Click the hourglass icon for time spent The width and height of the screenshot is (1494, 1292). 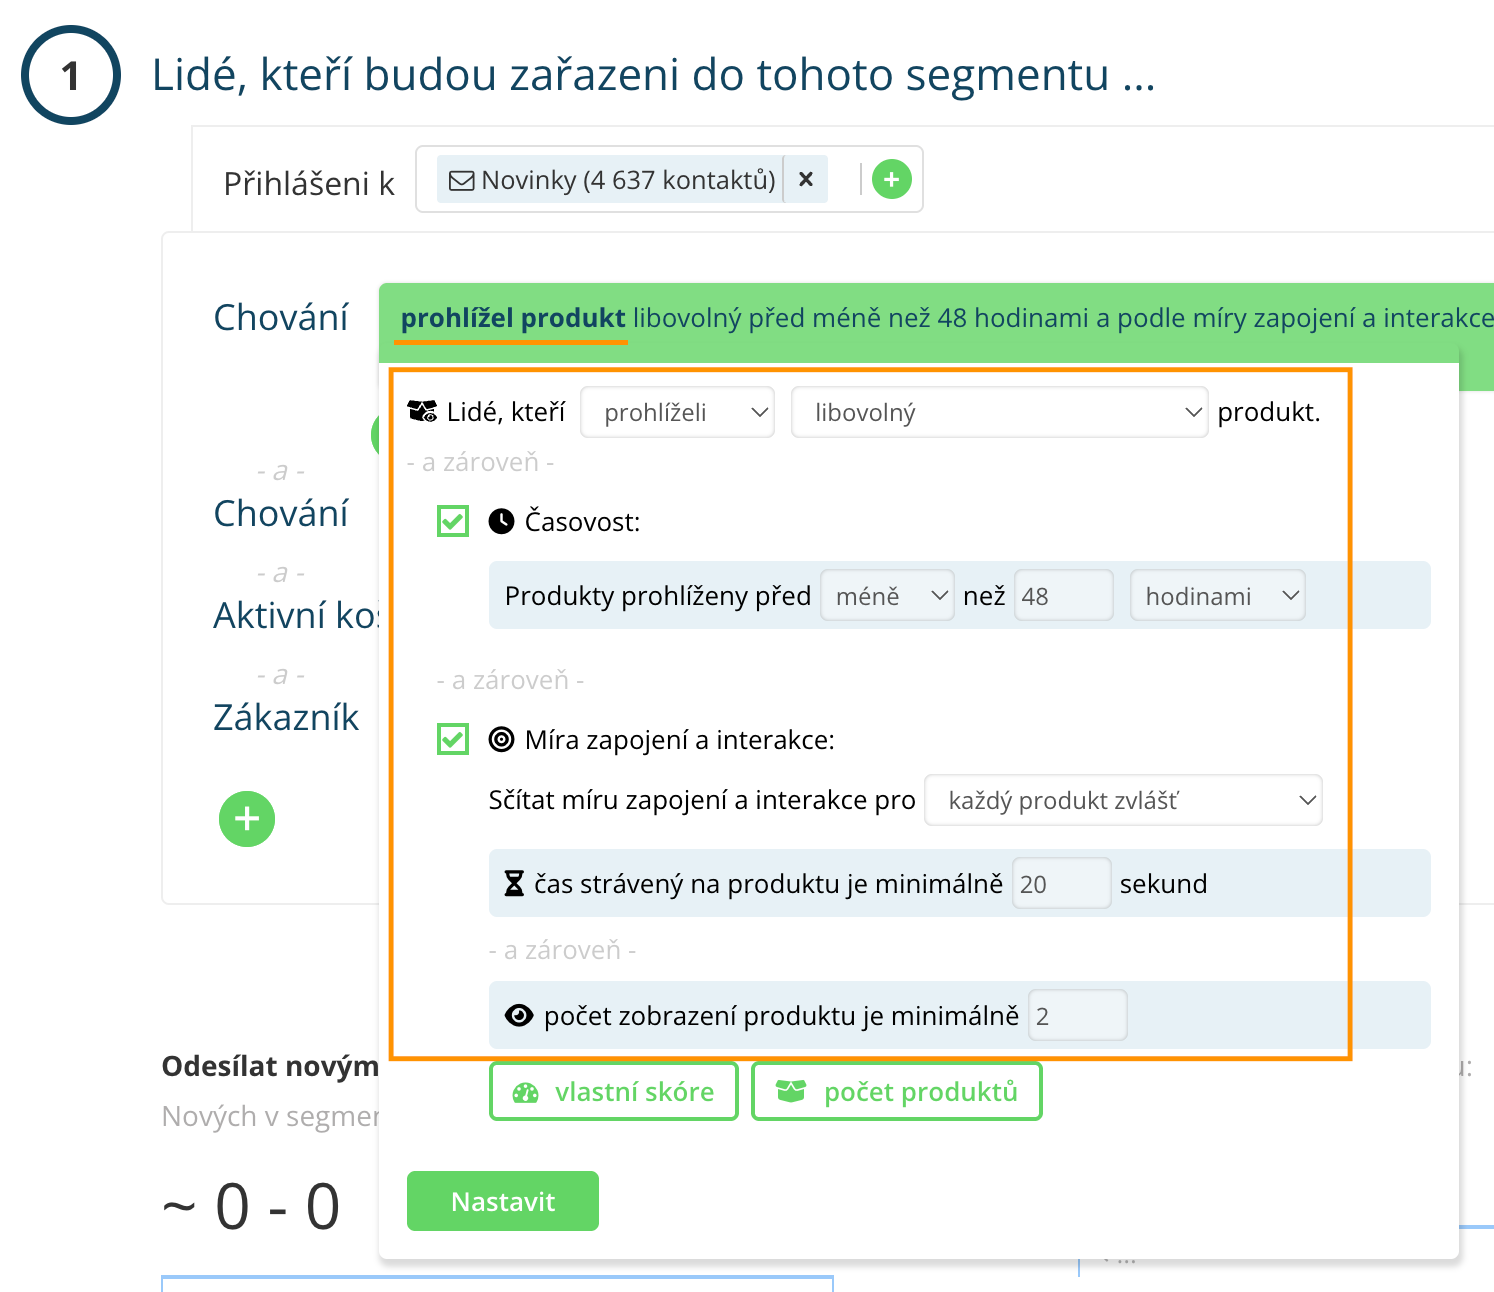(x=514, y=884)
